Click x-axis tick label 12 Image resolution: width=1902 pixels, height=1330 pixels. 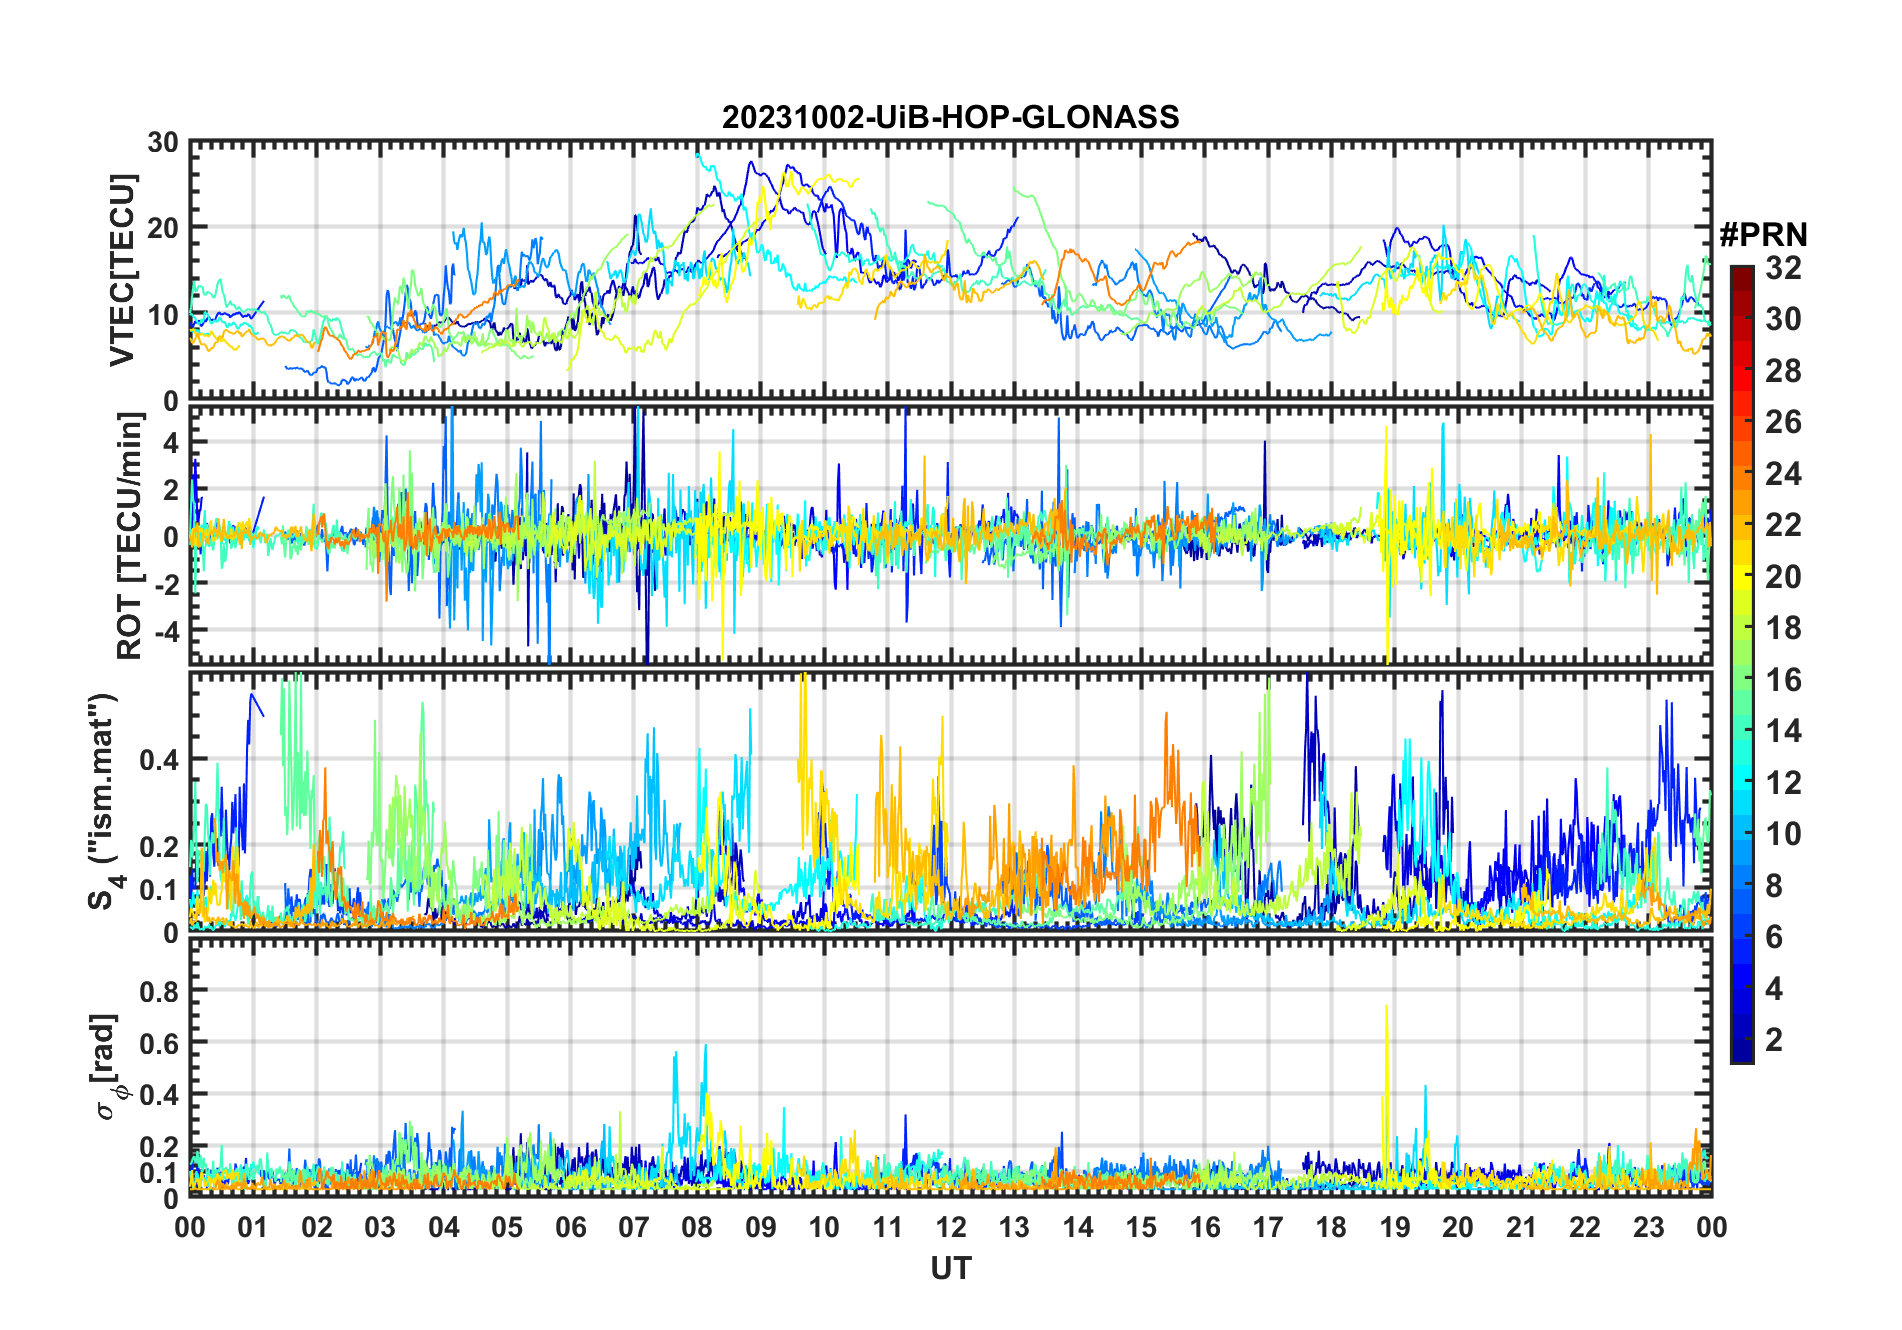click(950, 1226)
